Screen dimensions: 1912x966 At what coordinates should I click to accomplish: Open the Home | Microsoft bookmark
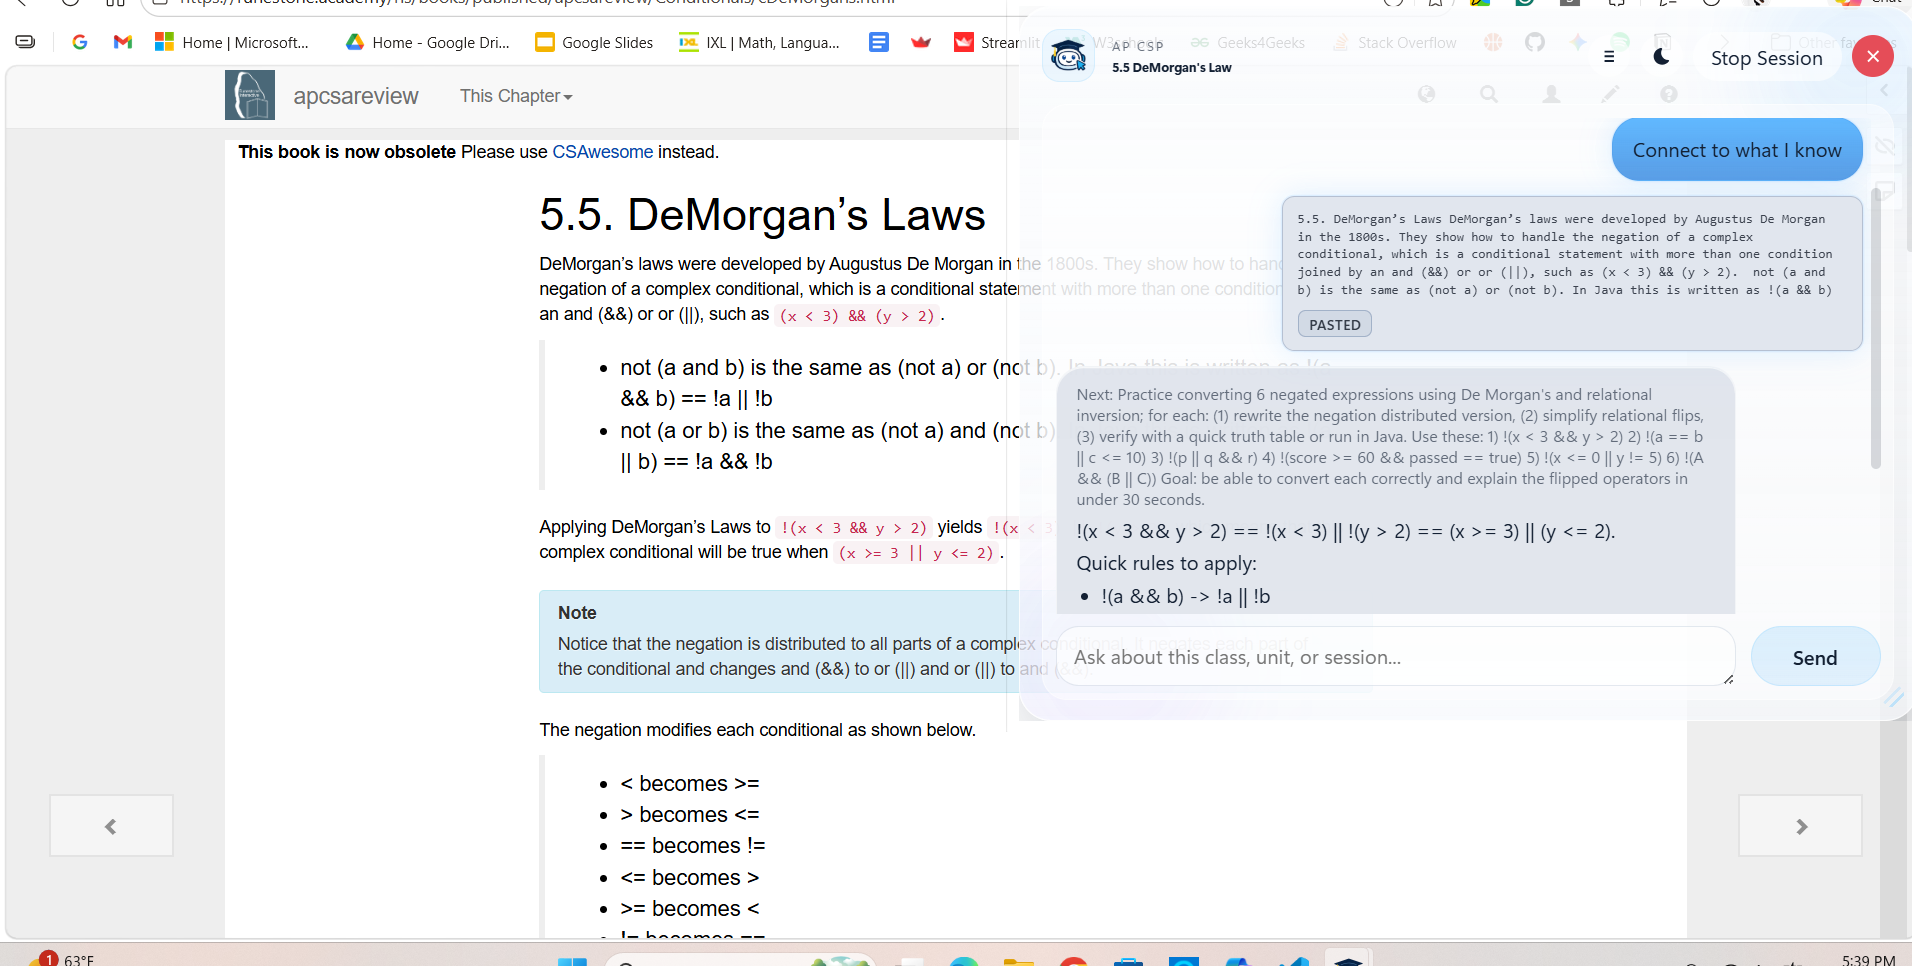[232, 42]
